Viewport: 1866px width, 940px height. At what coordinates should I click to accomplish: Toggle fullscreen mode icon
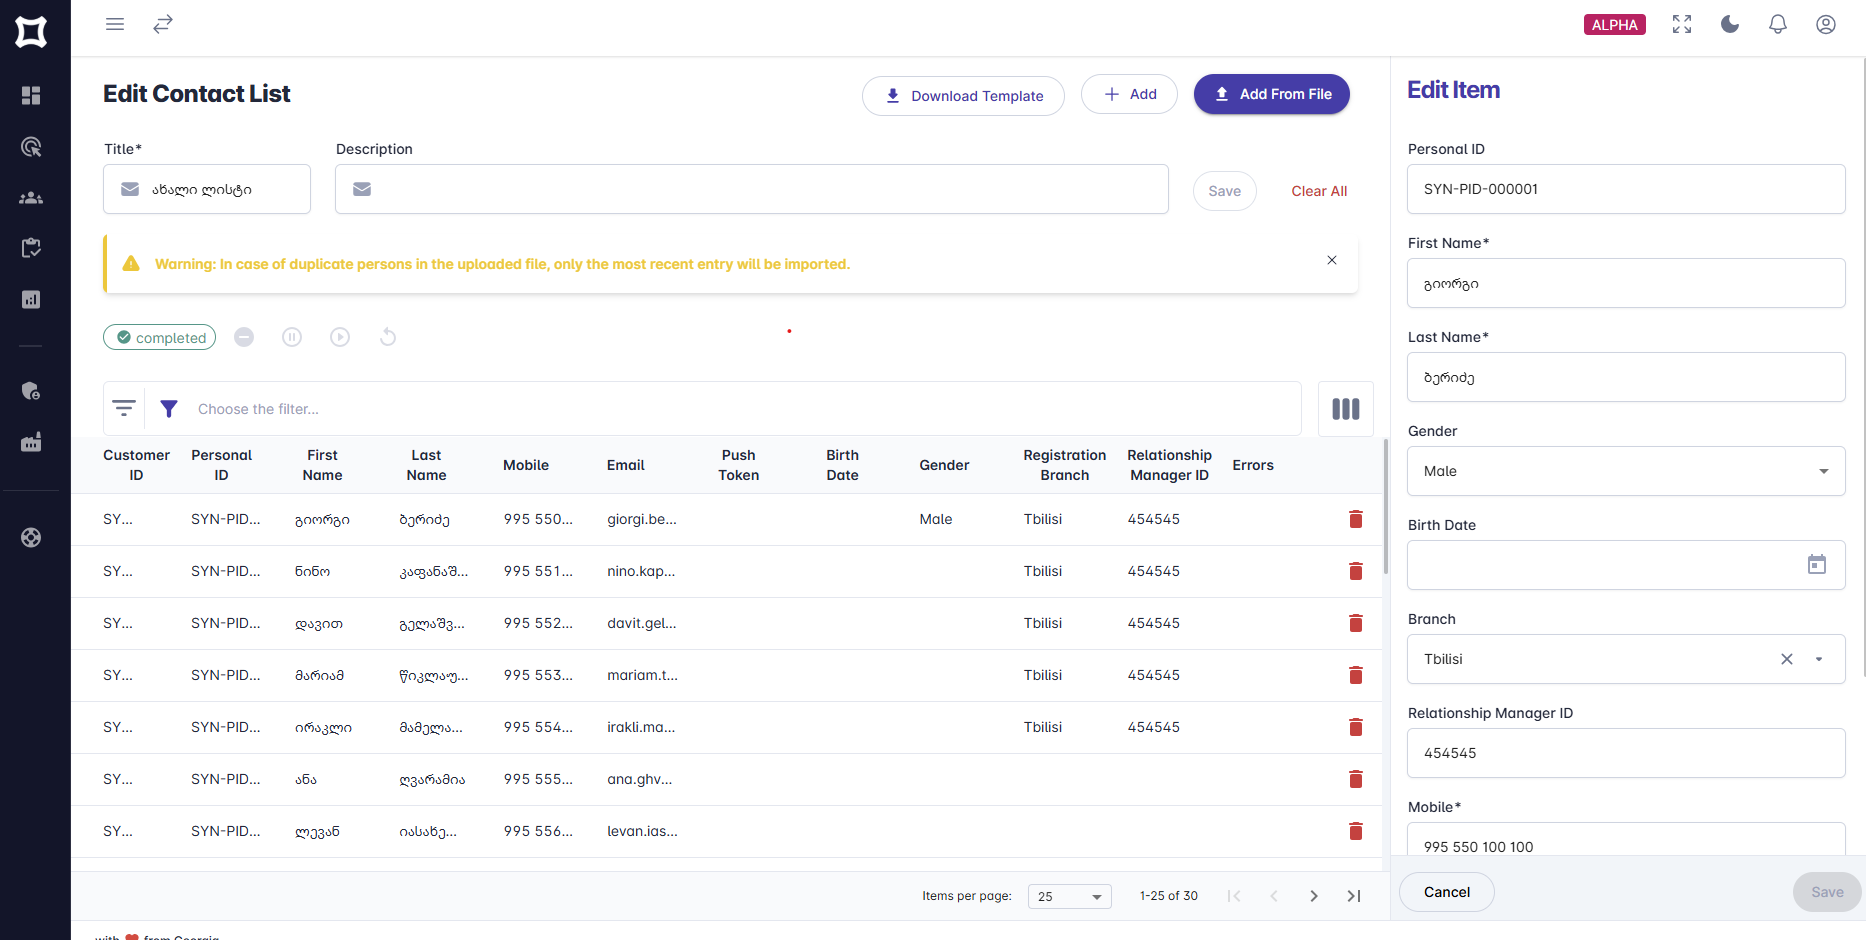coord(1682,25)
